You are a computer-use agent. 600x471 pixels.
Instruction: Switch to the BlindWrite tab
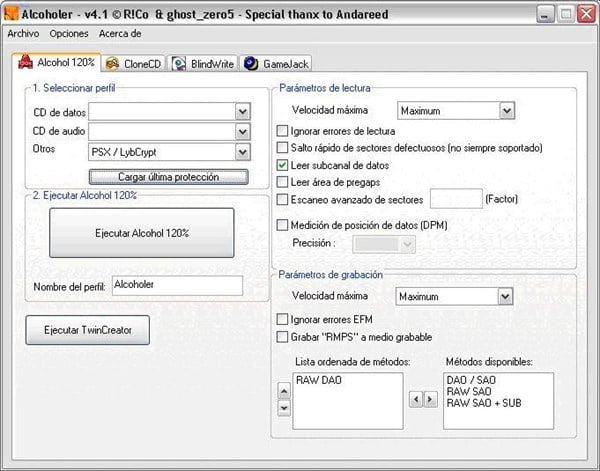(x=203, y=64)
